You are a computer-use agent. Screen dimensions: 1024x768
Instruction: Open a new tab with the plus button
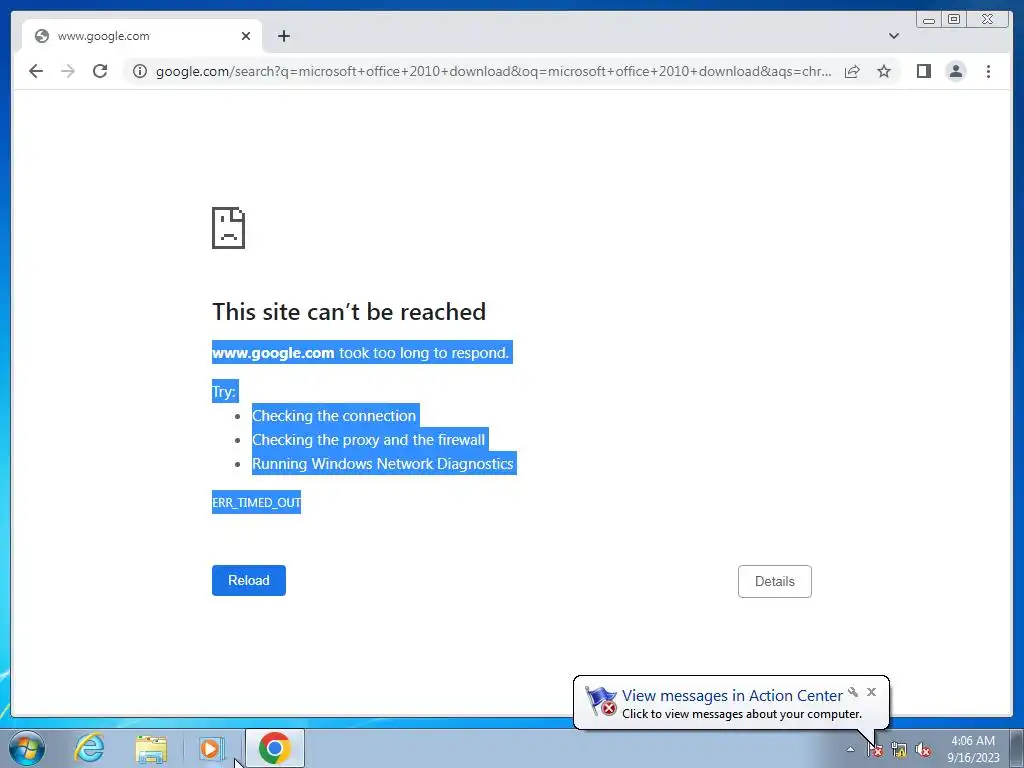(x=283, y=36)
